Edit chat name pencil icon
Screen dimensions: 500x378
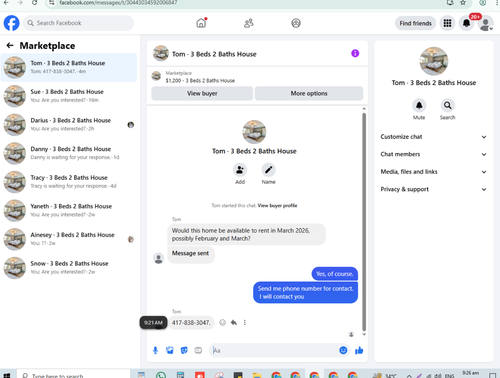click(x=268, y=170)
